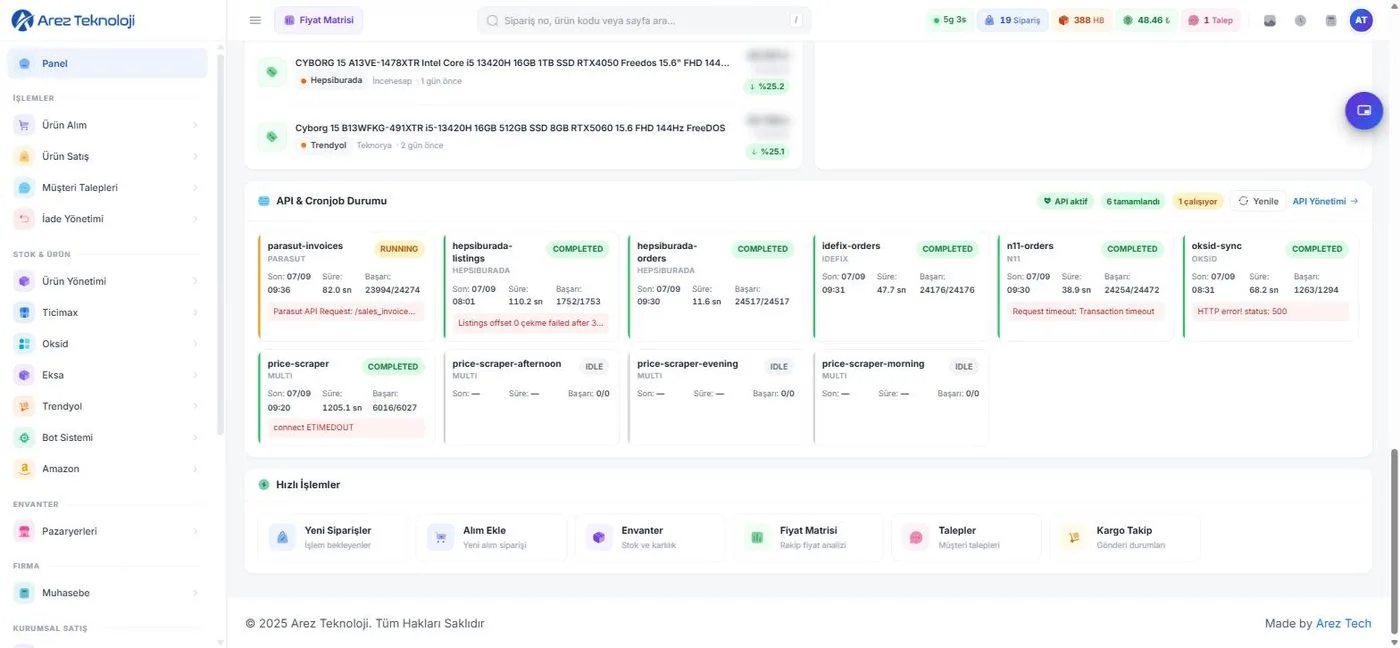Open the API Yönetimi link
The width and height of the screenshot is (1400, 648).
click(1325, 201)
